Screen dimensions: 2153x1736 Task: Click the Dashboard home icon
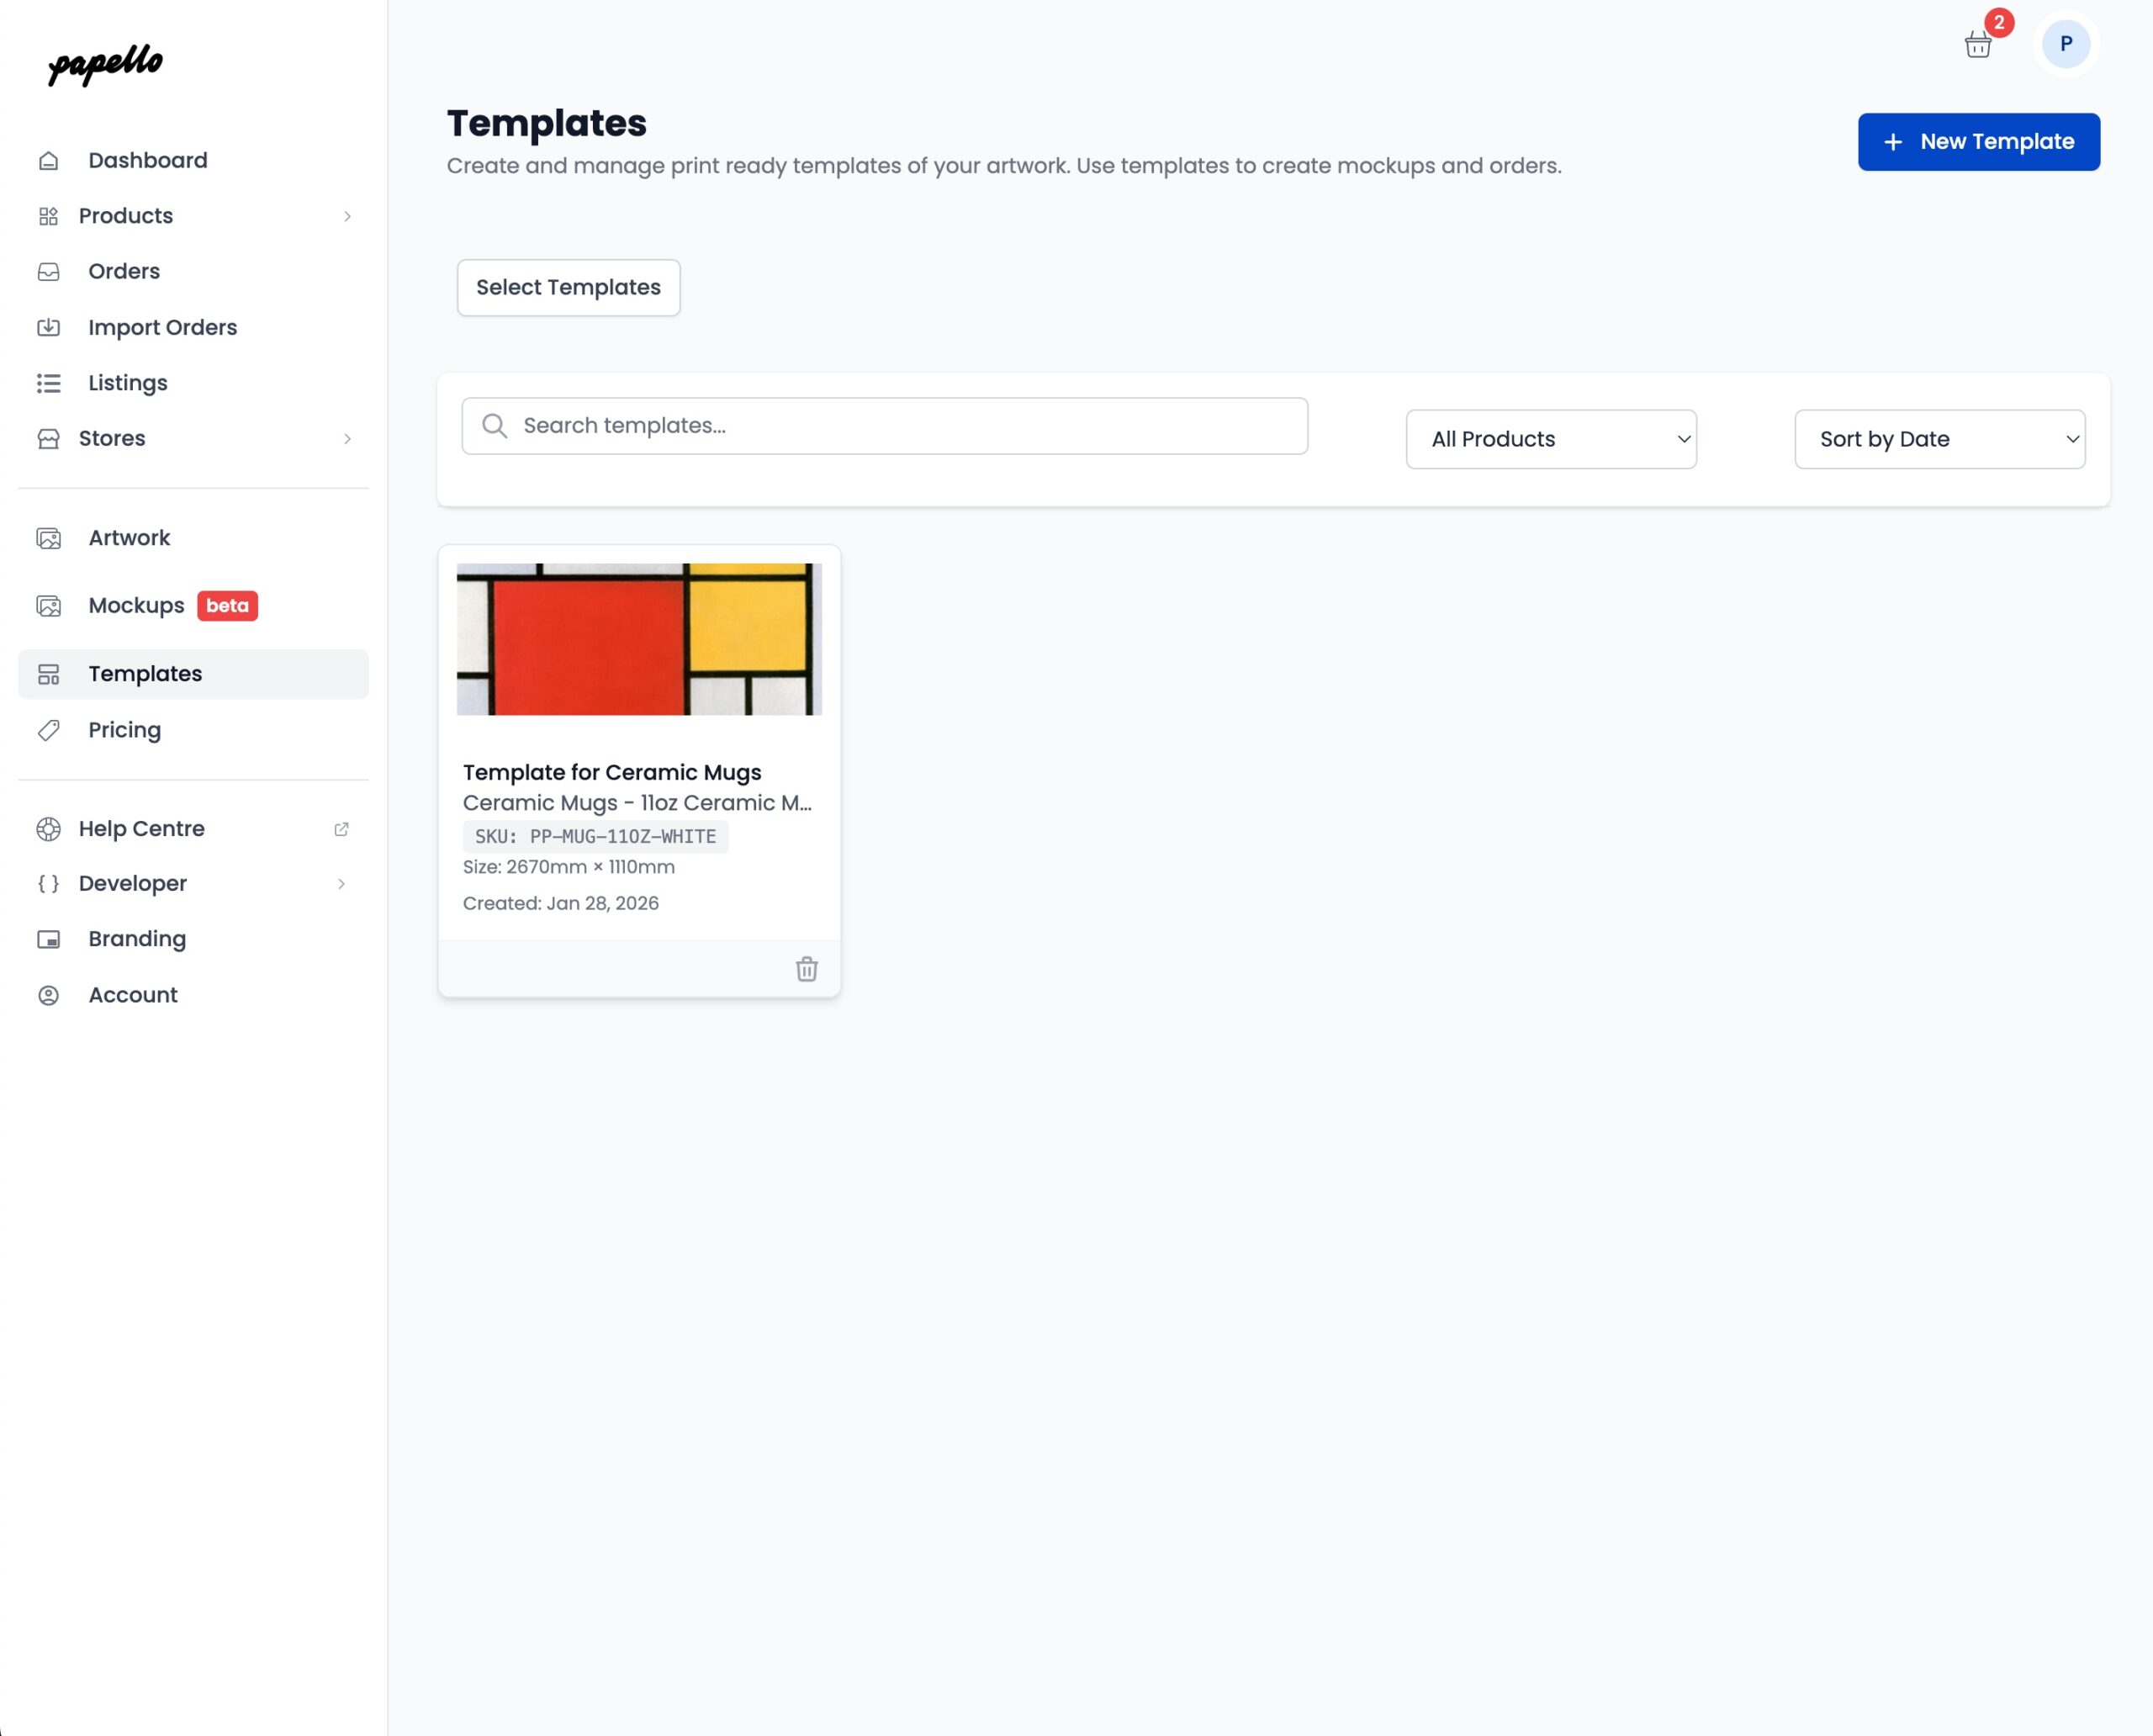pos(48,161)
